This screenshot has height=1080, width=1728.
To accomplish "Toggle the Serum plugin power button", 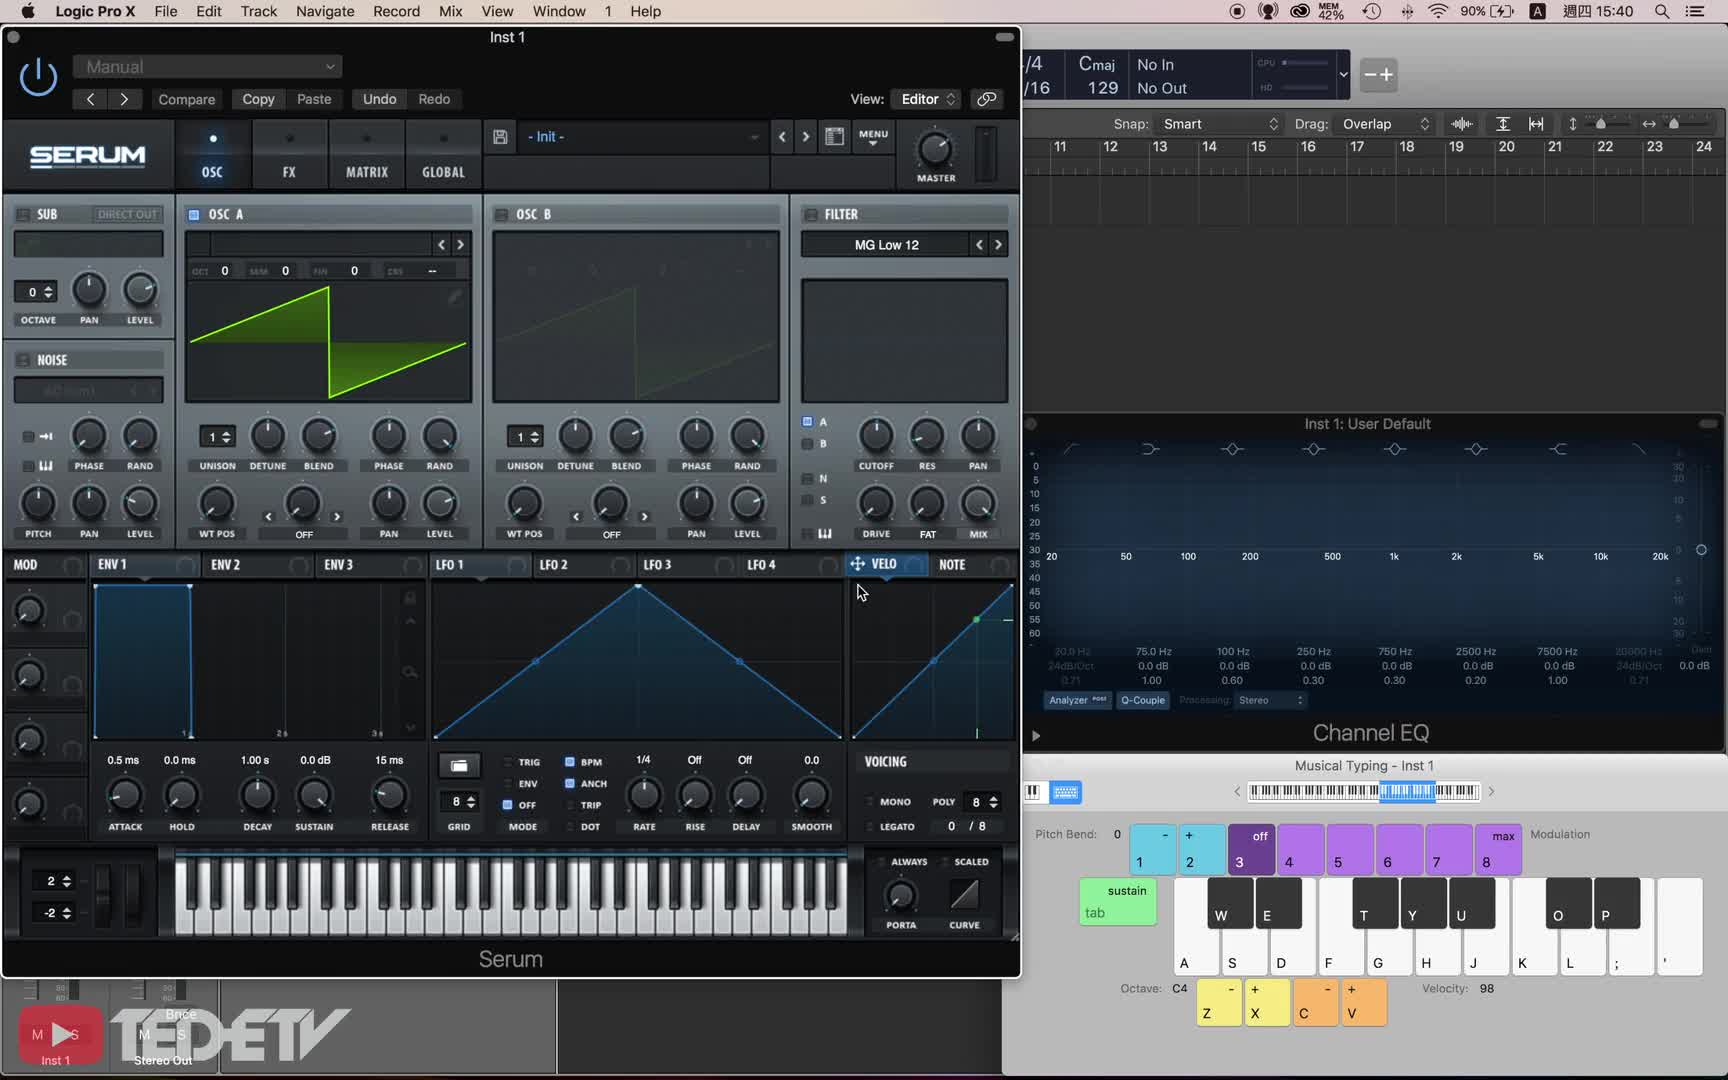I will tap(38, 77).
